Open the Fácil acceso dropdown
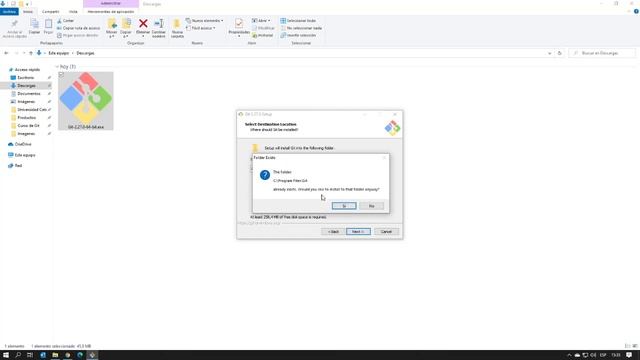Image resolution: width=640 pixels, height=360 pixels. pyautogui.click(x=200, y=28)
